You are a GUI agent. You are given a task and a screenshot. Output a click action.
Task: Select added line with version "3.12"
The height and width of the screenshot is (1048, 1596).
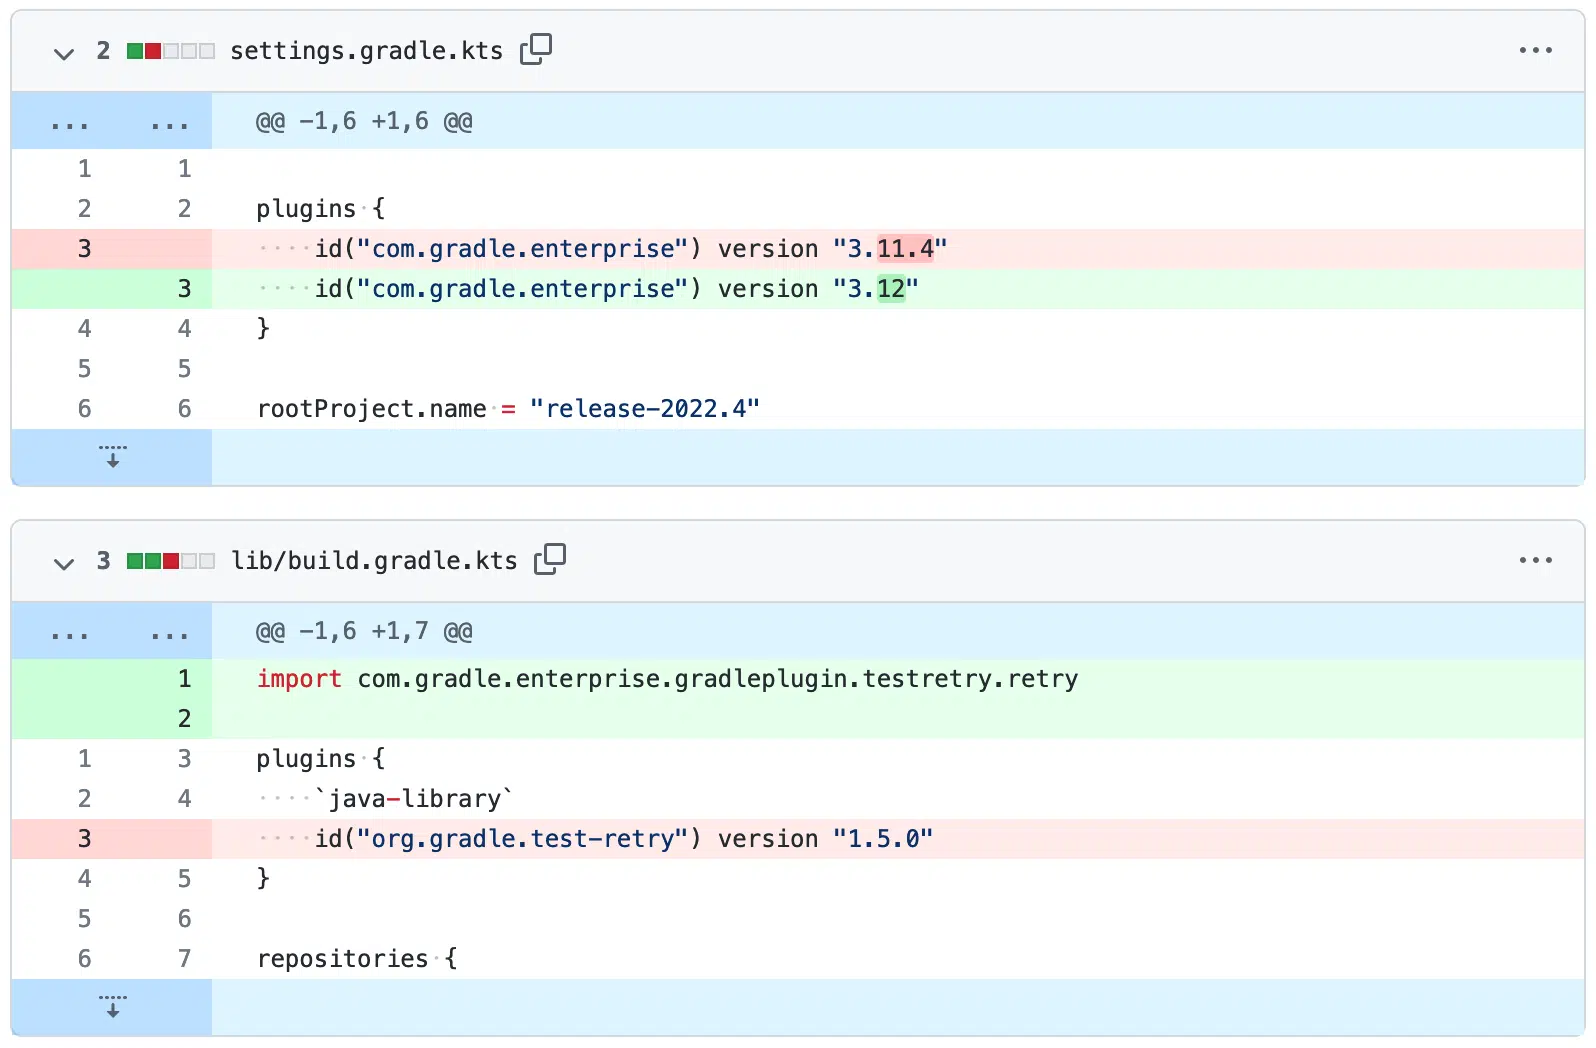pyautogui.click(x=798, y=289)
